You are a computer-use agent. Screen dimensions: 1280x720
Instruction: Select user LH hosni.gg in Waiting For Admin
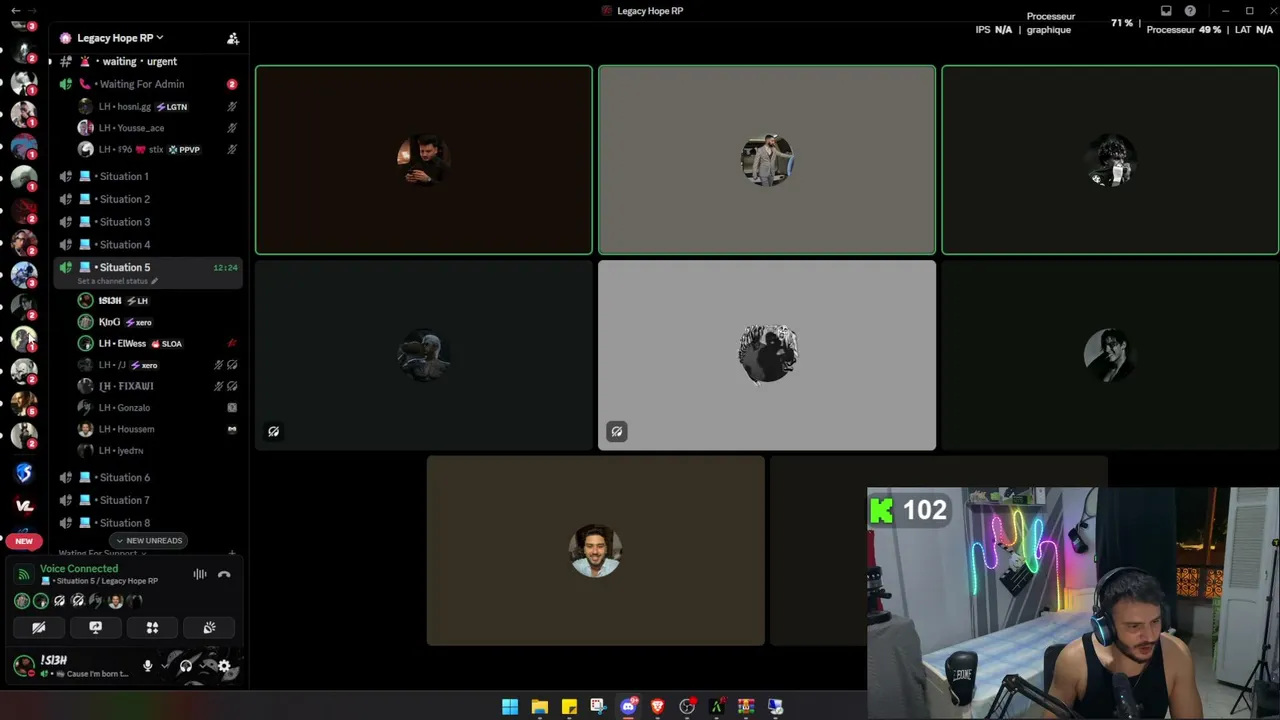(x=158, y=107)
